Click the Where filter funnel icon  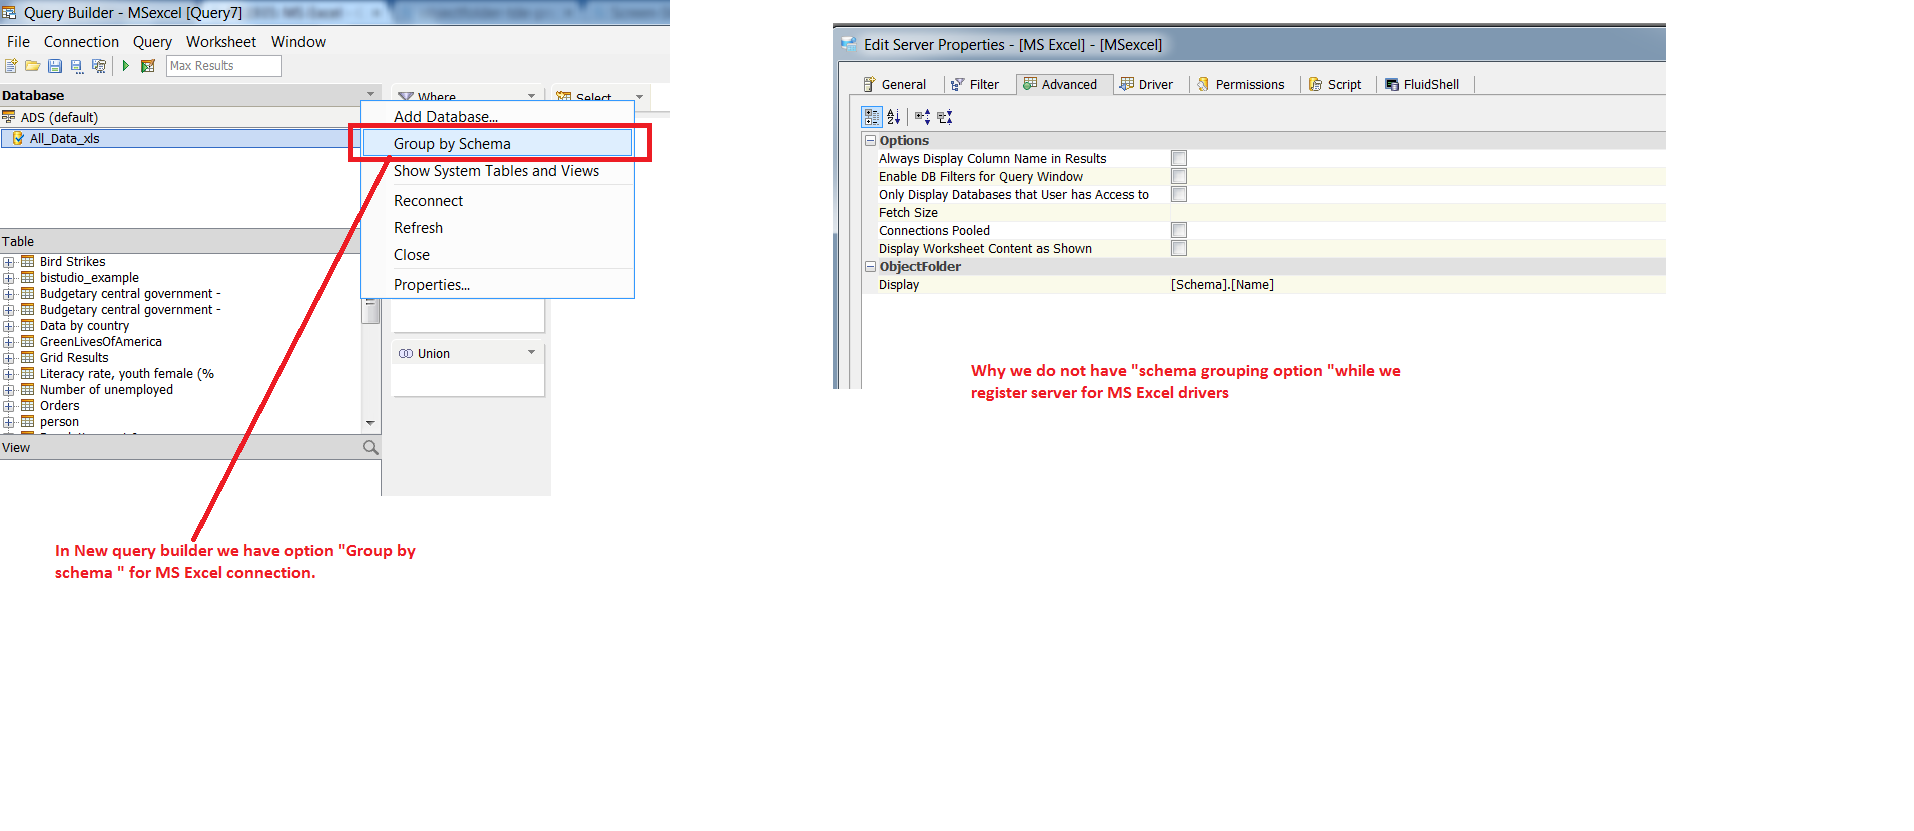[x=405, y=97]
